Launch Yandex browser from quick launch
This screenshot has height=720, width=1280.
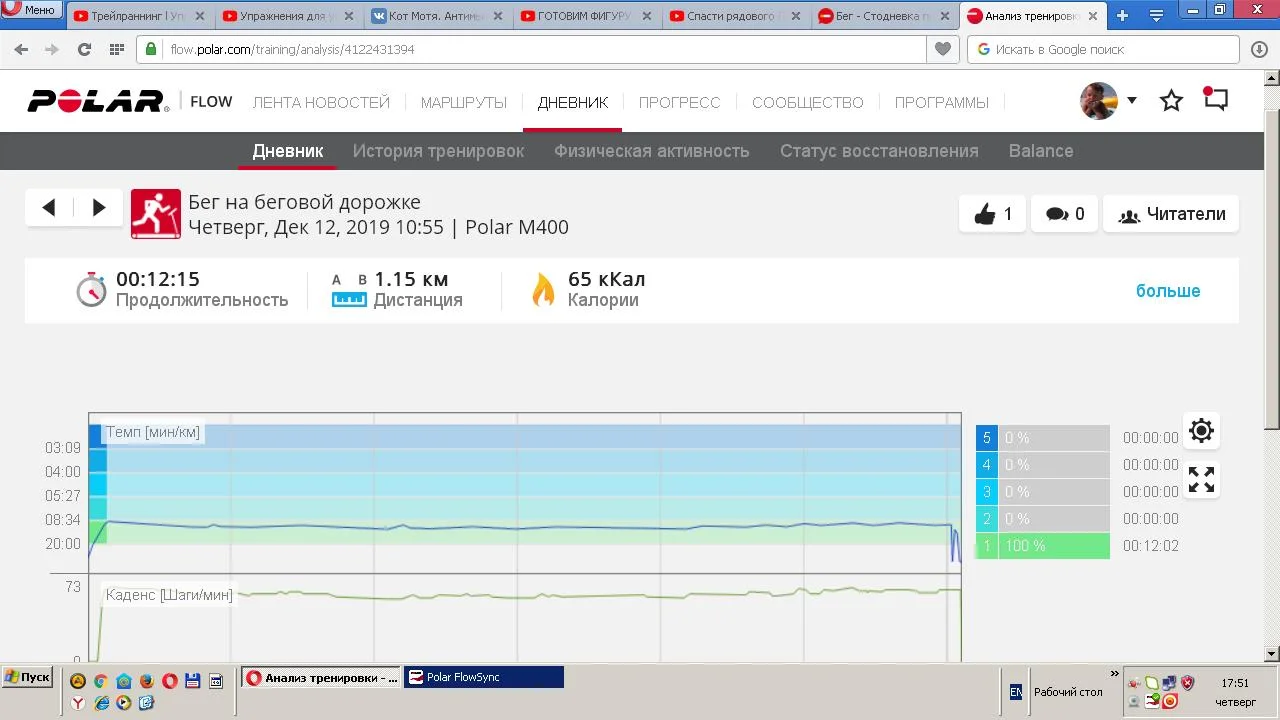coord(78,703)
